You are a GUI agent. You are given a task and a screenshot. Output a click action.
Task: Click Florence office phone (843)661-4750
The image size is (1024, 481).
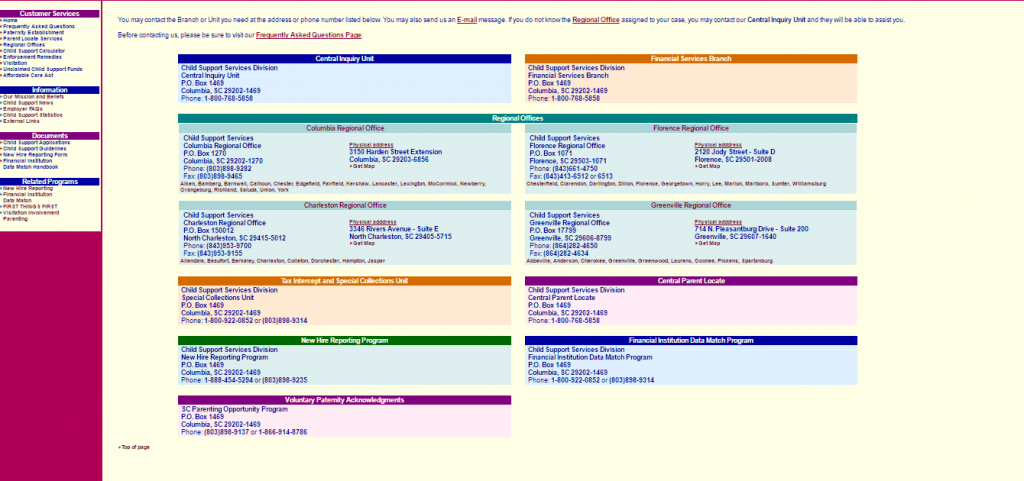coord(575,168)
